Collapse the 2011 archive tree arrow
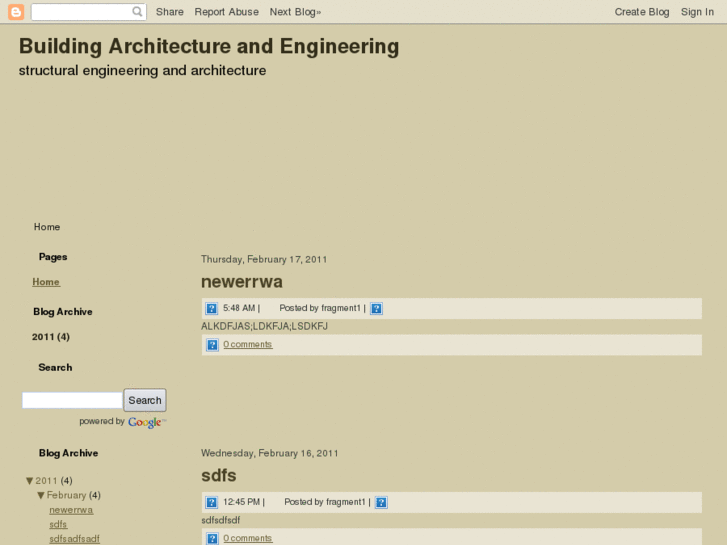 click(30, 481)
